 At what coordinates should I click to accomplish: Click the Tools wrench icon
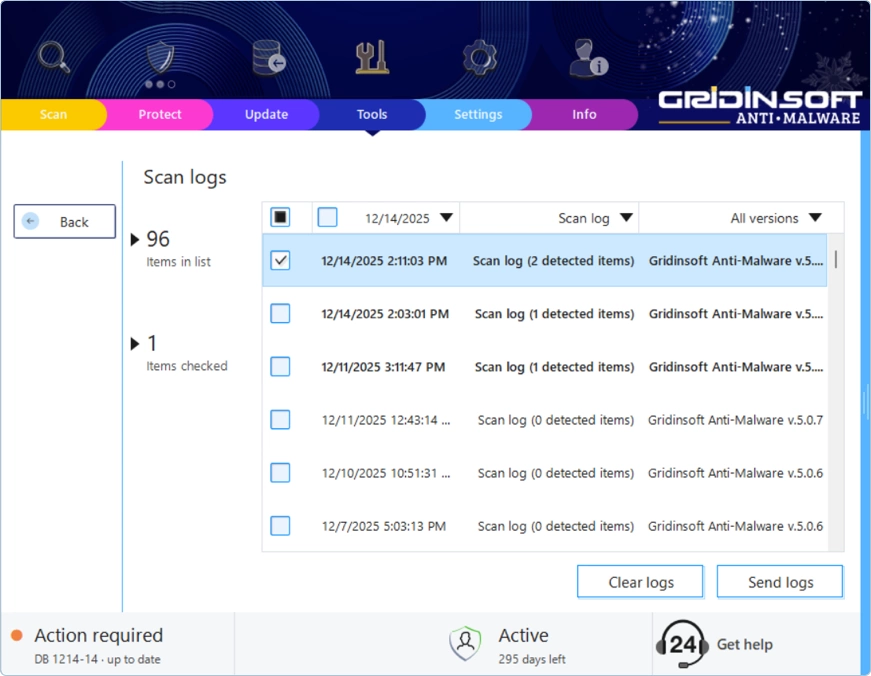coord(371,56)
